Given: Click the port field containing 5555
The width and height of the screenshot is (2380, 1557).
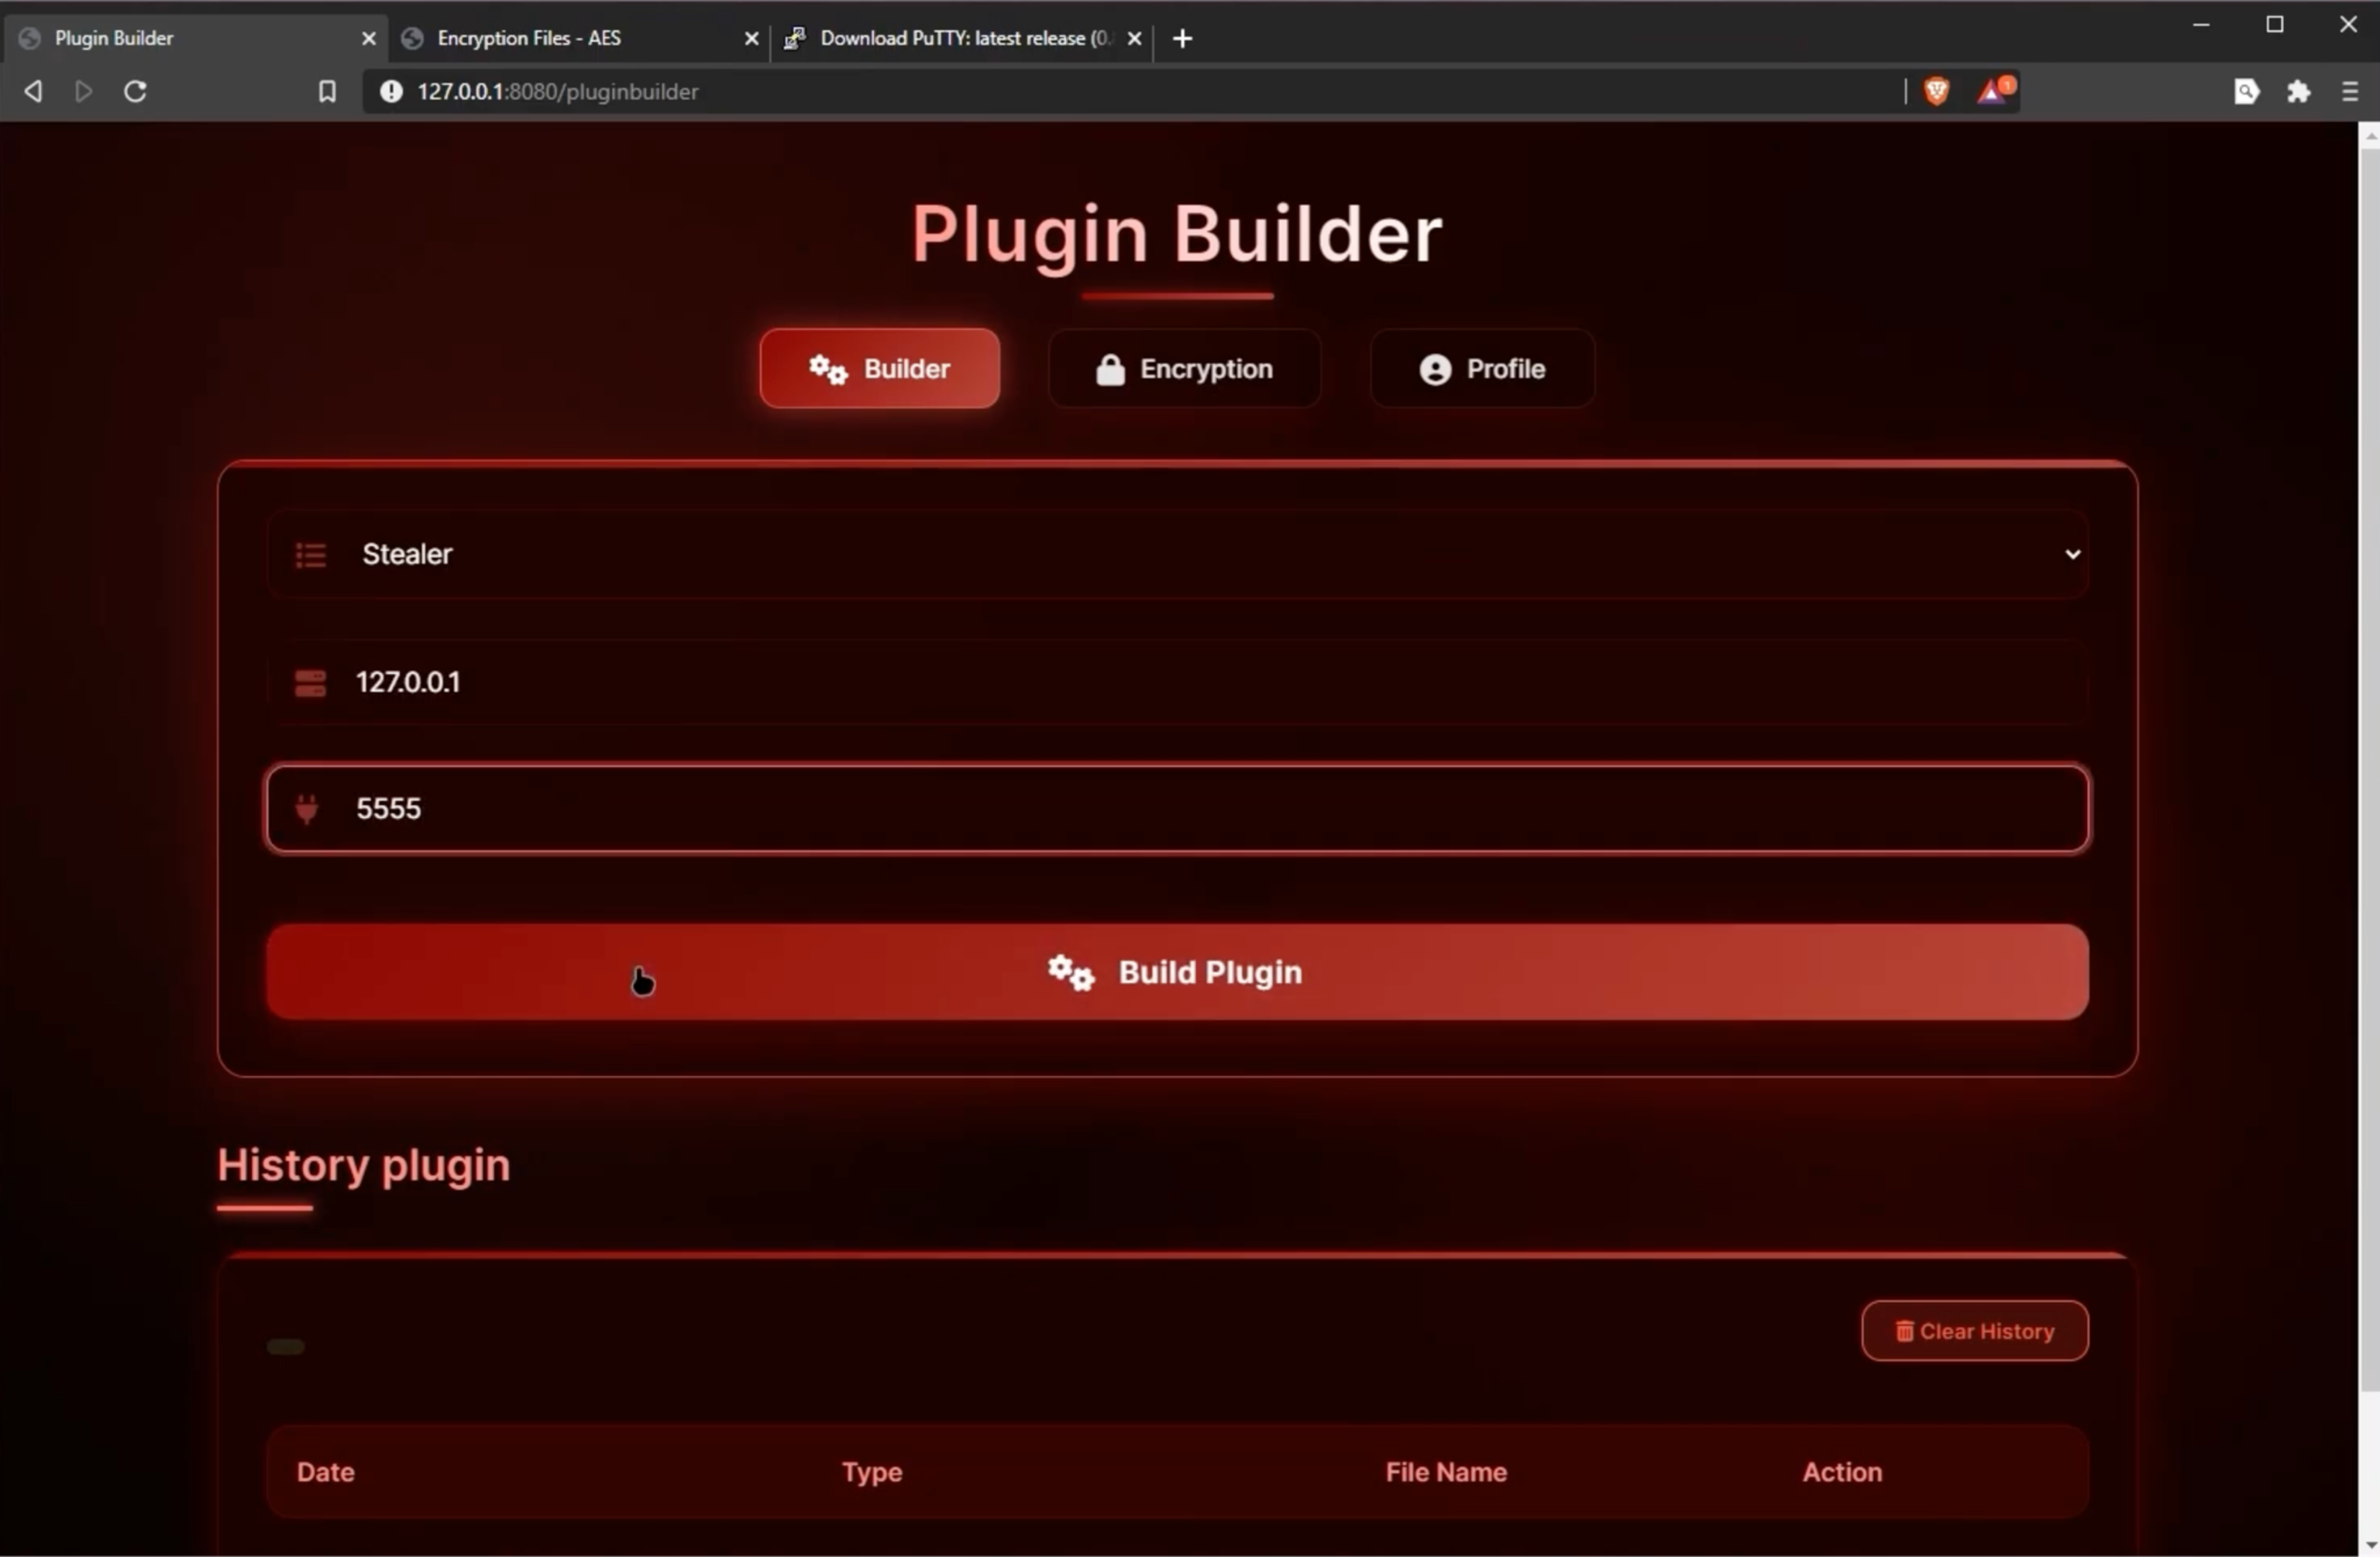Looking at the screenshot, I should pos(1176,808).
